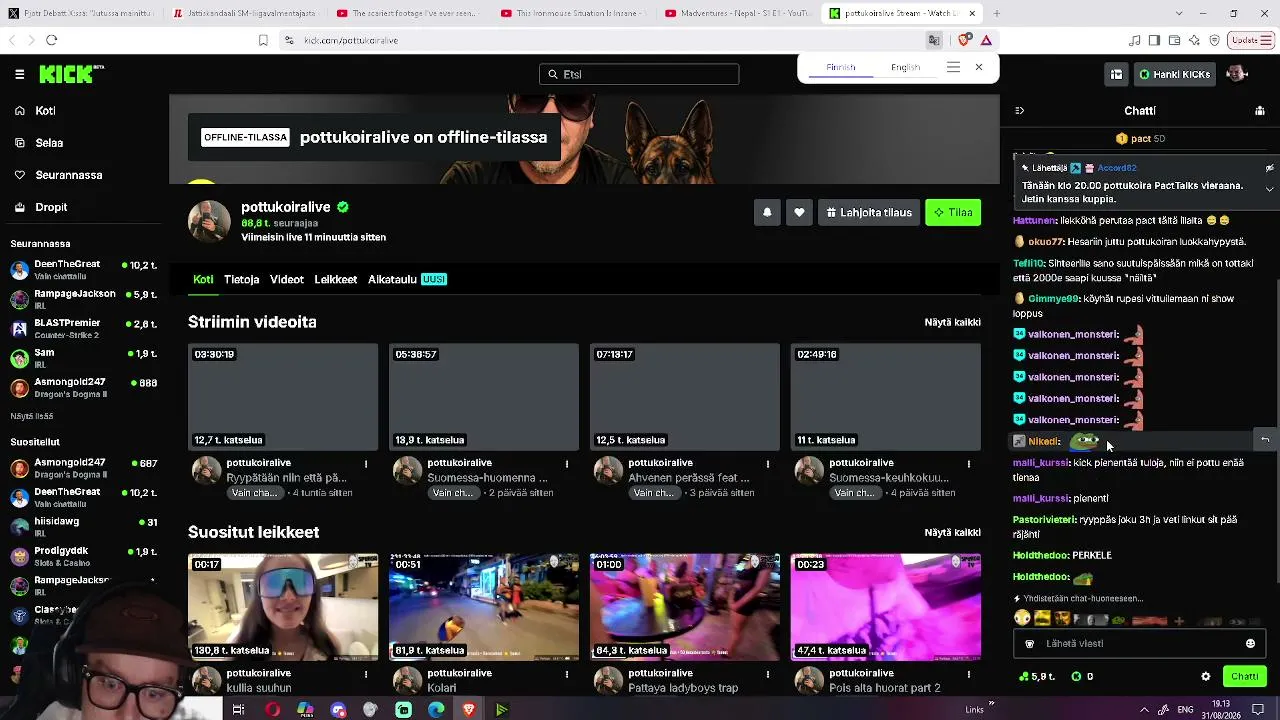Viewport: 1280px width, 720px height.
Task: Show the browser sidebar panel
Action: pyautogui.click(x=1154, y=40)
